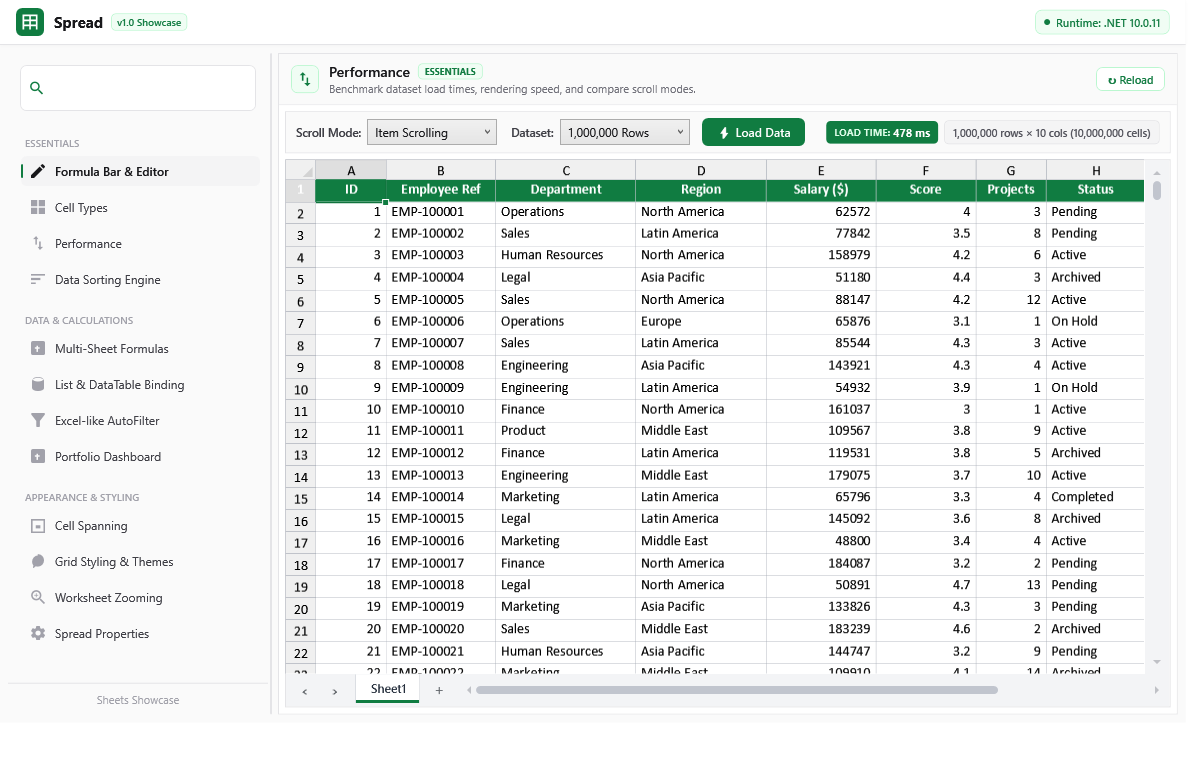Click the zoom icon beside Worksheet Zooming
This screenshot has height=760, width=1200.
[x=38, y=598]
